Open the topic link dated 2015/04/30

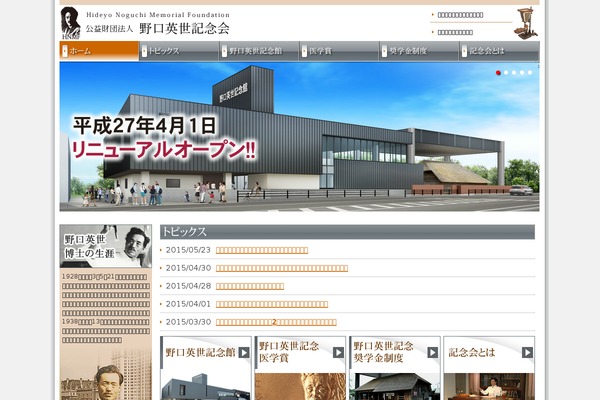pos(282,268)
